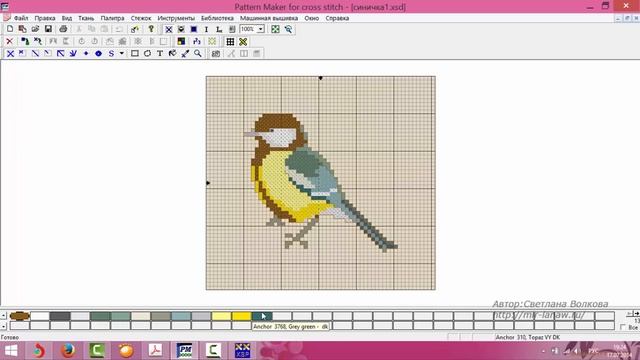
Task: Select the eyedropper color picker tool
Action: tap(185, 53)
